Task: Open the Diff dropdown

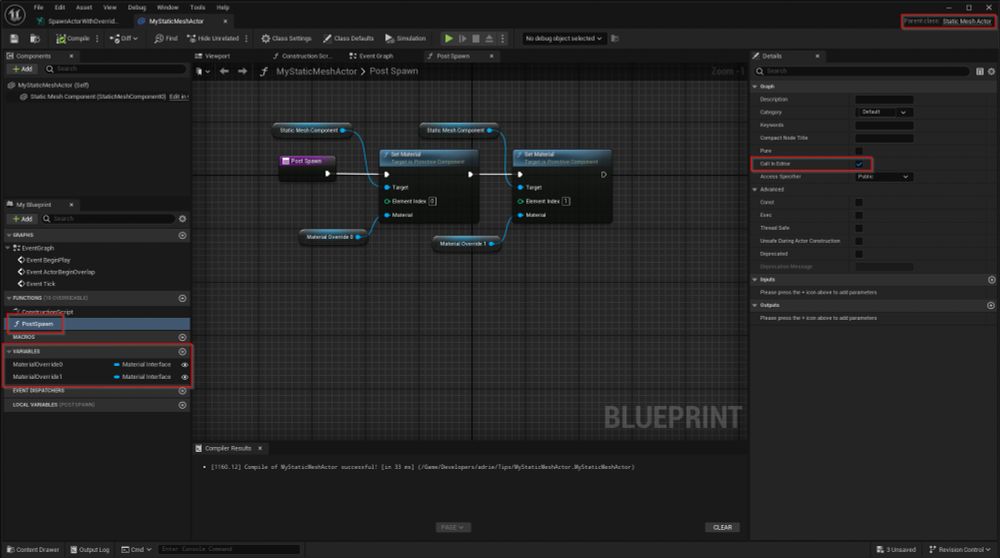Action: click(x=124, y=39)
